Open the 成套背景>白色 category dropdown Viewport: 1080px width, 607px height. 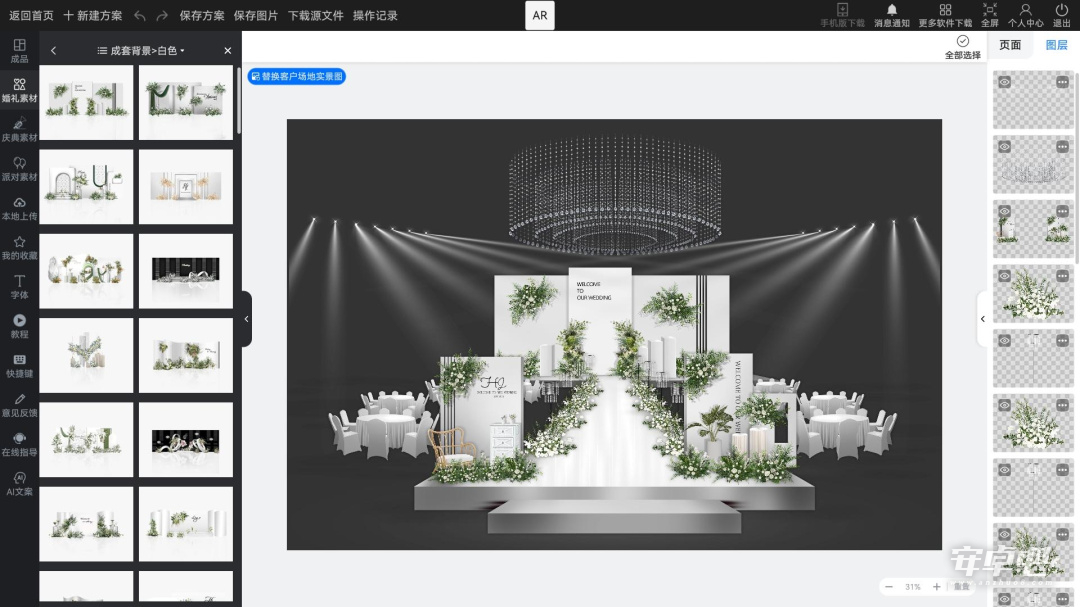pos(141,50)
